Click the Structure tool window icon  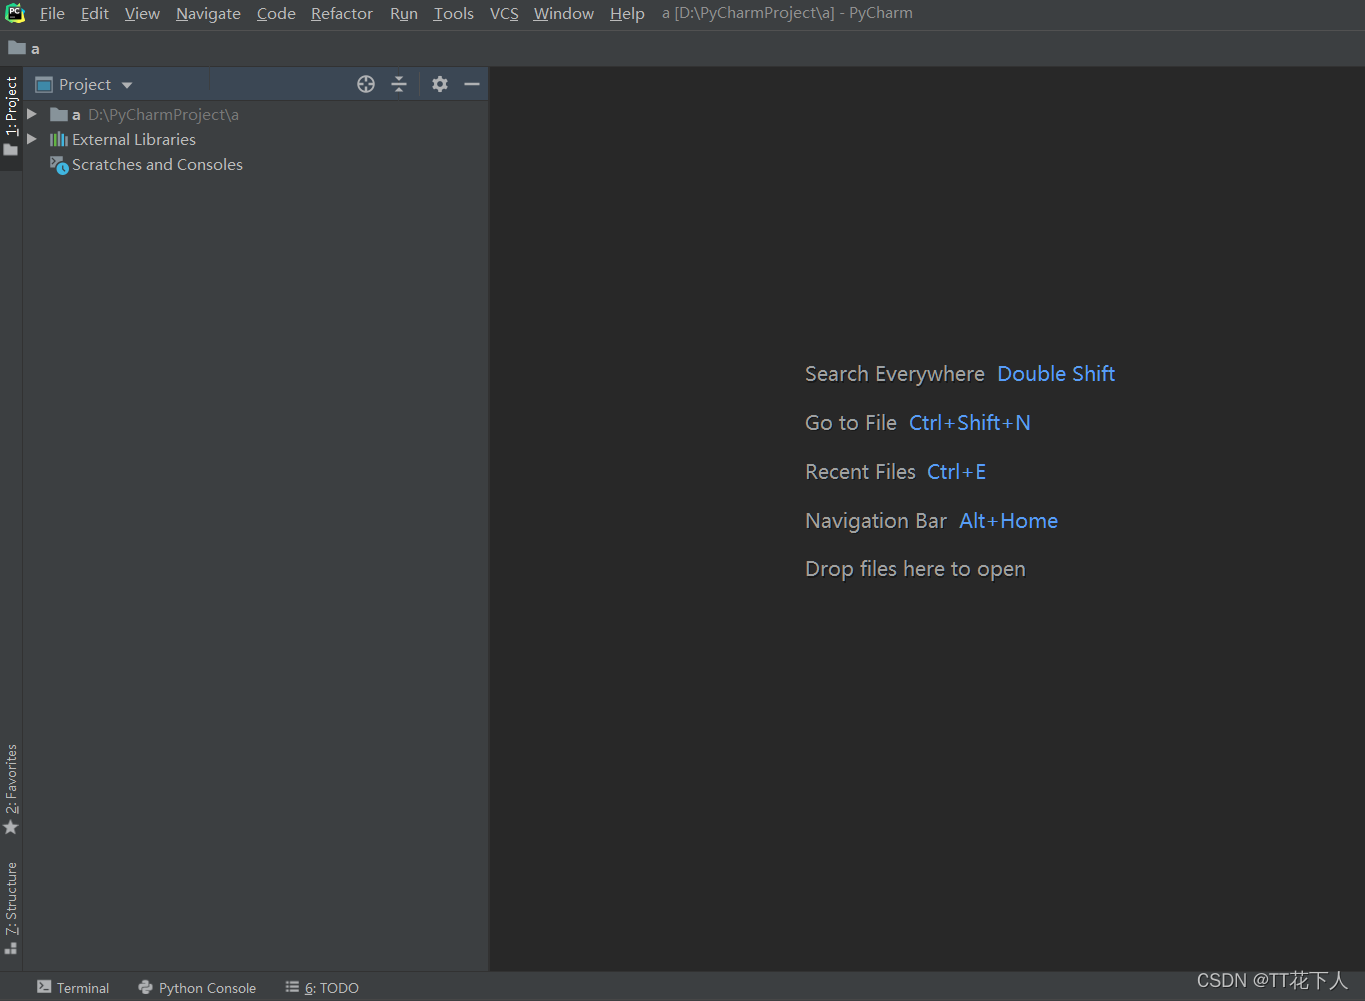click(x=11, y=948)
